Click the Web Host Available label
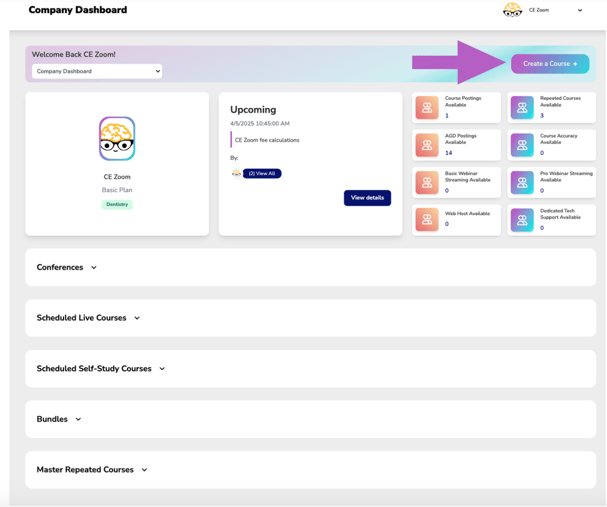The image size is (607, 507). click(x=467, y=213)
